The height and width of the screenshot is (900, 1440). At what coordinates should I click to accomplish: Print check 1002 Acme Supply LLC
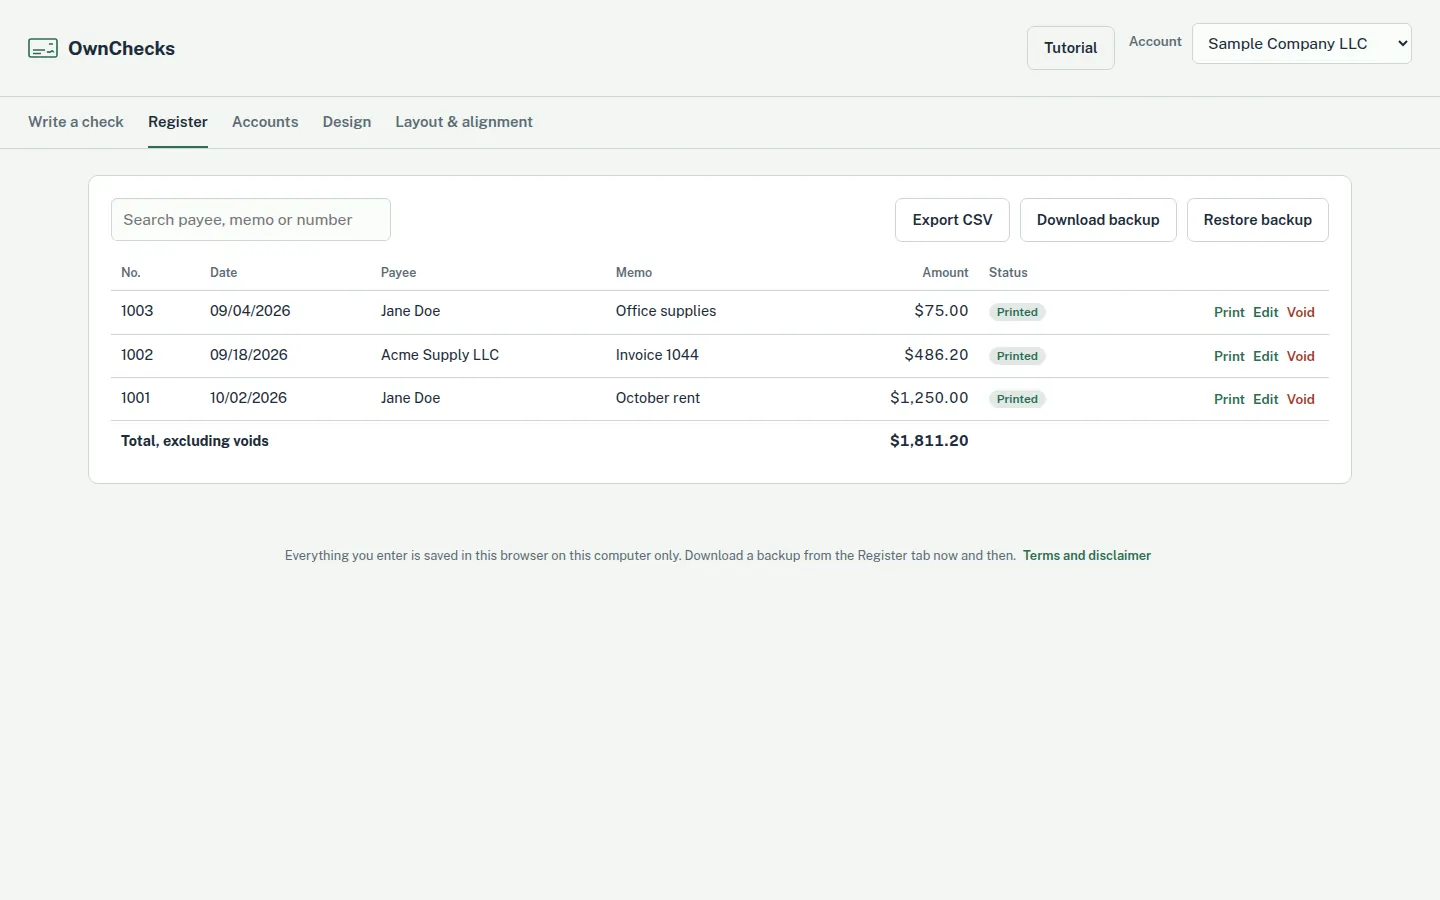[1229, 356]
